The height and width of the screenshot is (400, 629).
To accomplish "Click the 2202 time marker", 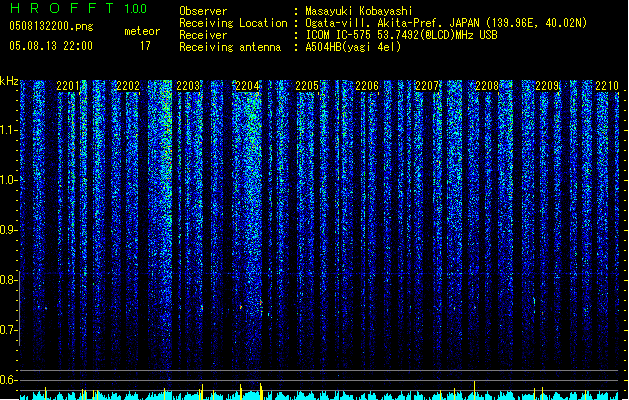I will tap(128, 86).
